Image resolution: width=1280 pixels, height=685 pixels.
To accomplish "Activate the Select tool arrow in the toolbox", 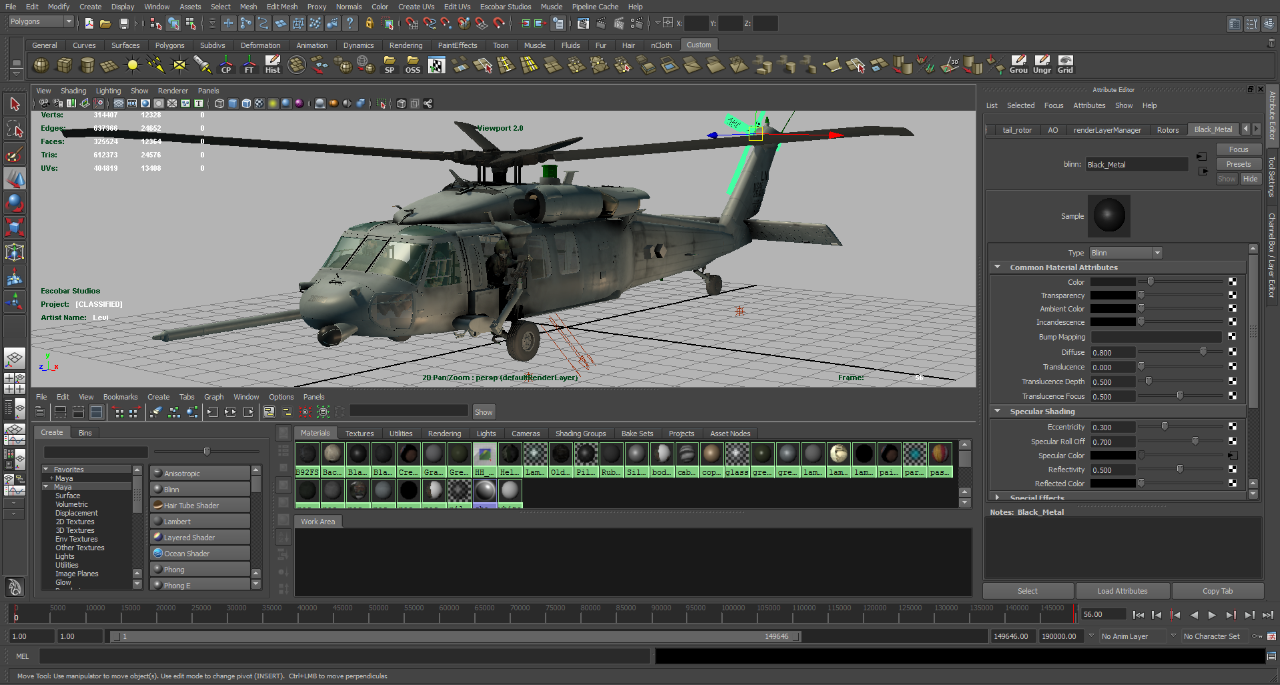I will [x=14, y=104].
